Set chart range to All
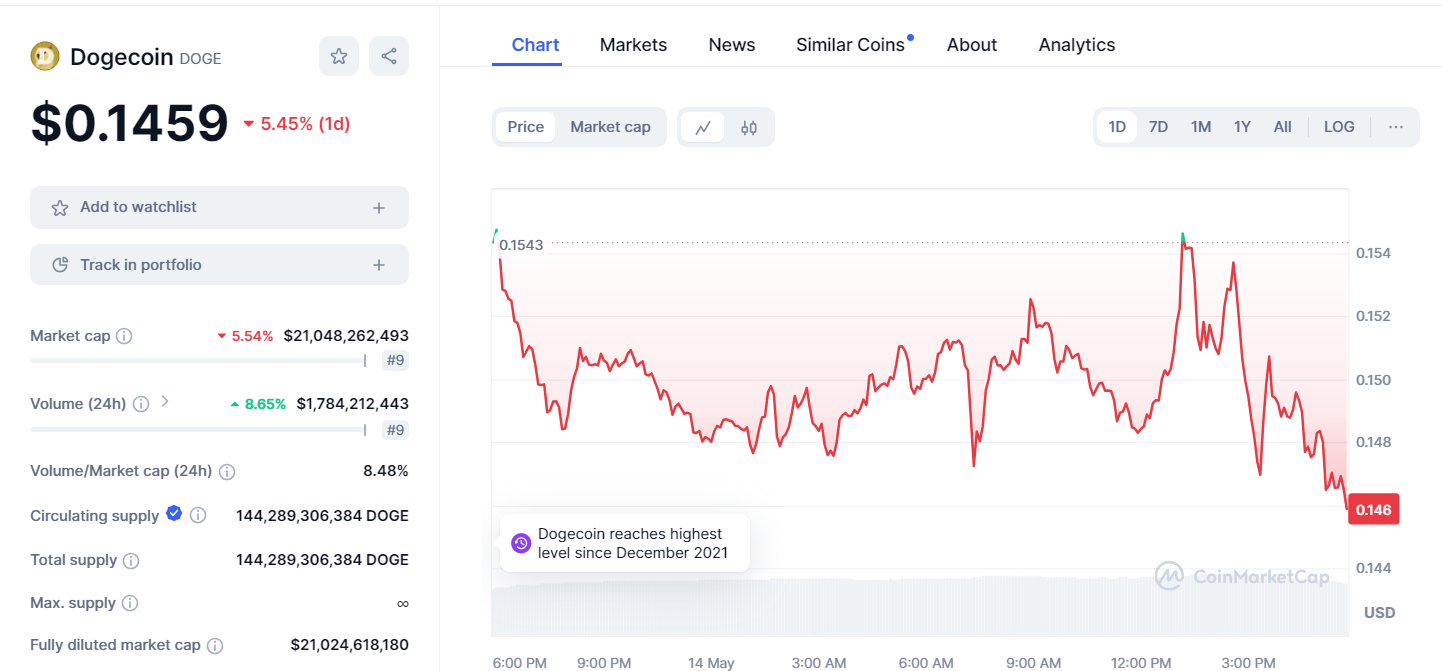1442x671 pixels. [1283, 127]
